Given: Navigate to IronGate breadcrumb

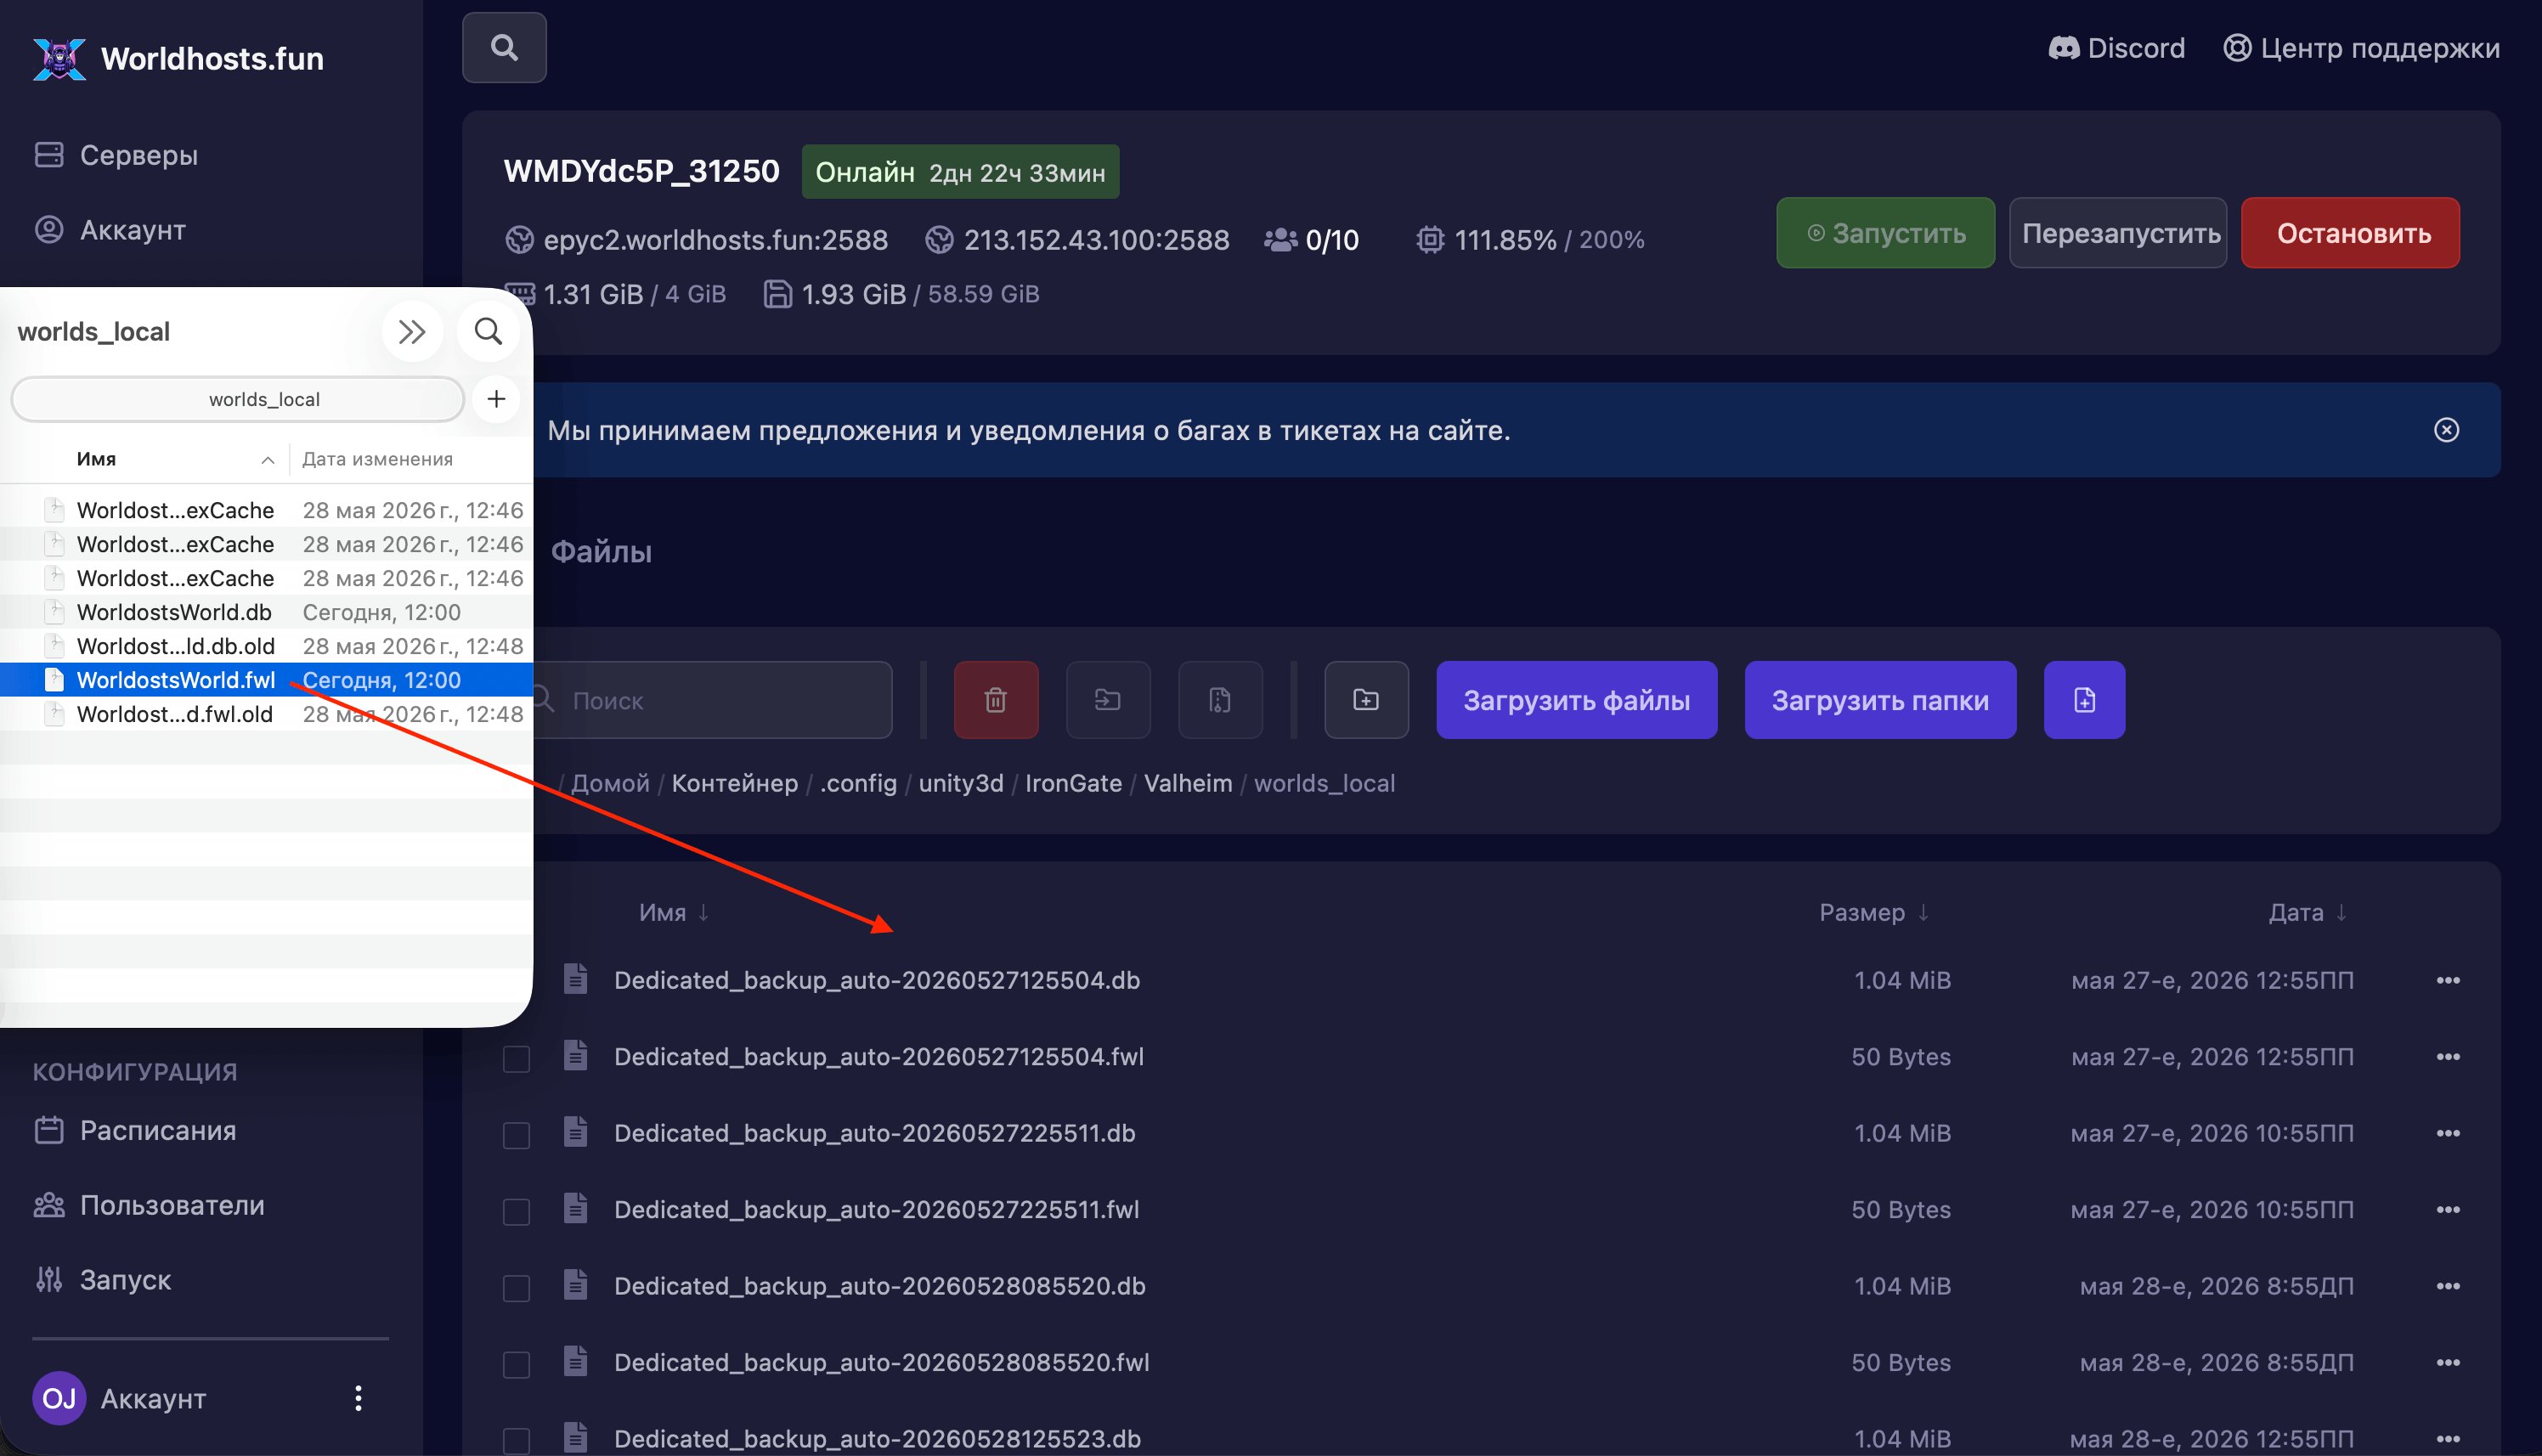Looking at the screenshot, I should [x=1073, y=783].
